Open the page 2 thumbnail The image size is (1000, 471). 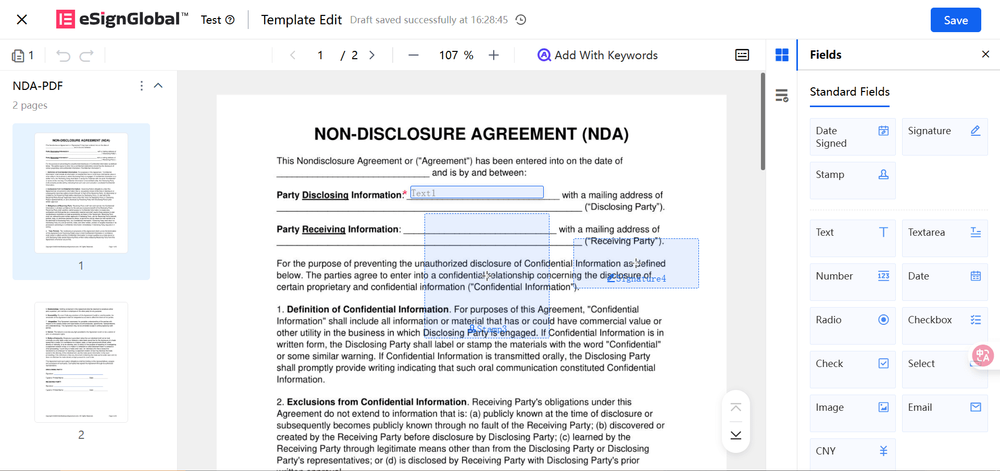81,362
